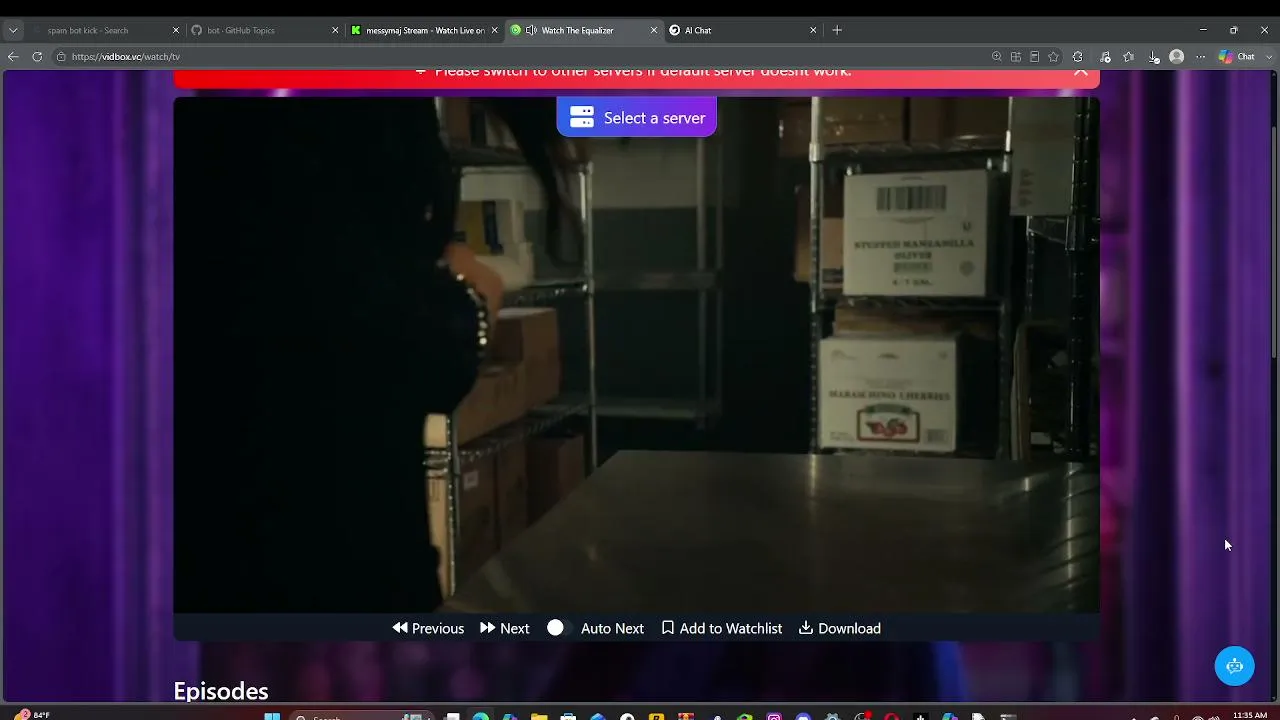Open the browser settings and more menu
Viewport: 1280px width, 720px height.
(1201, 57)
